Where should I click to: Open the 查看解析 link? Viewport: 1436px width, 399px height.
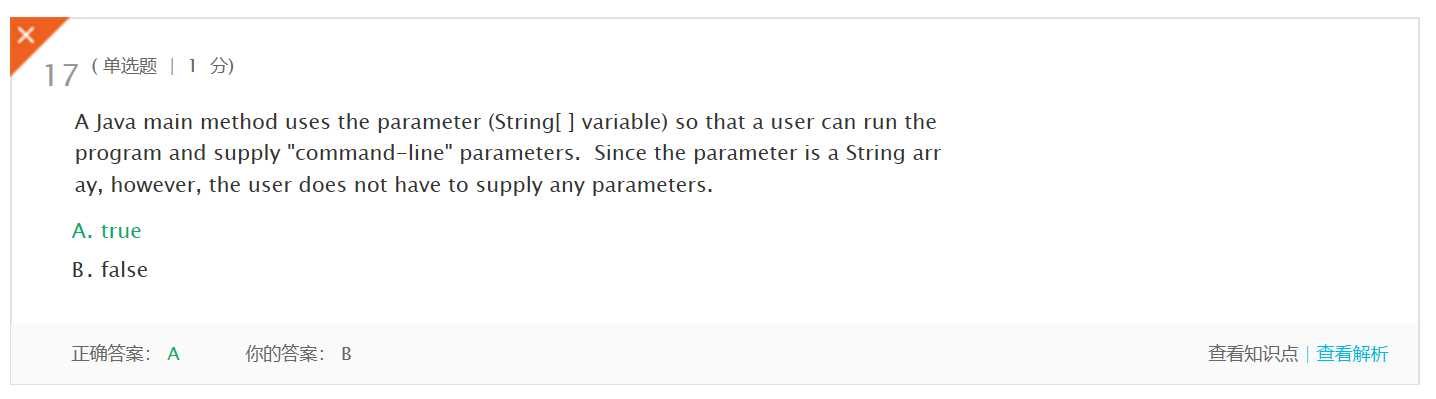(x=1352, y=354)
